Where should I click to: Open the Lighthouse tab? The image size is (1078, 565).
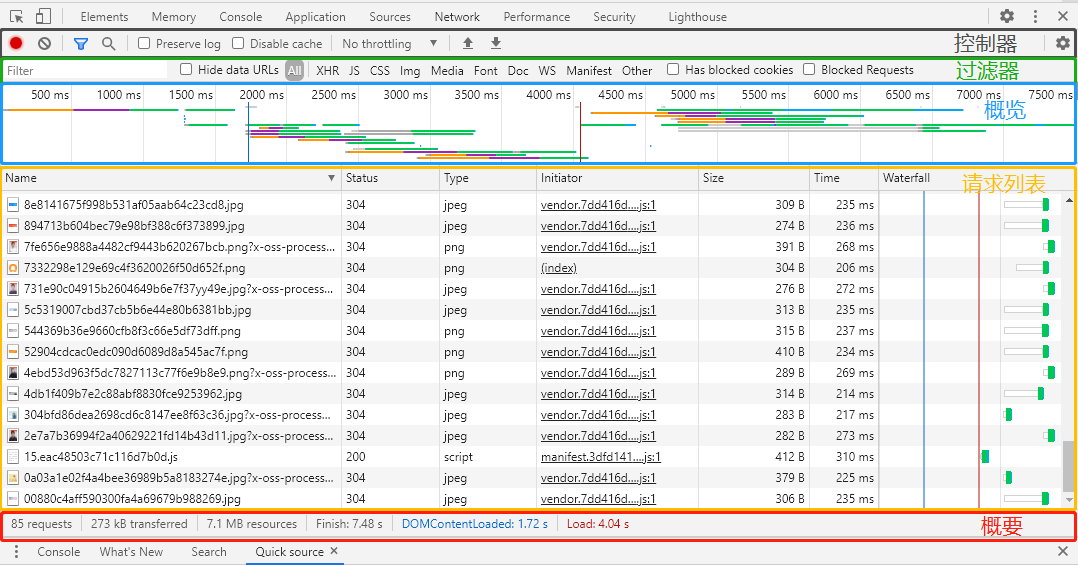click(697, 17)
